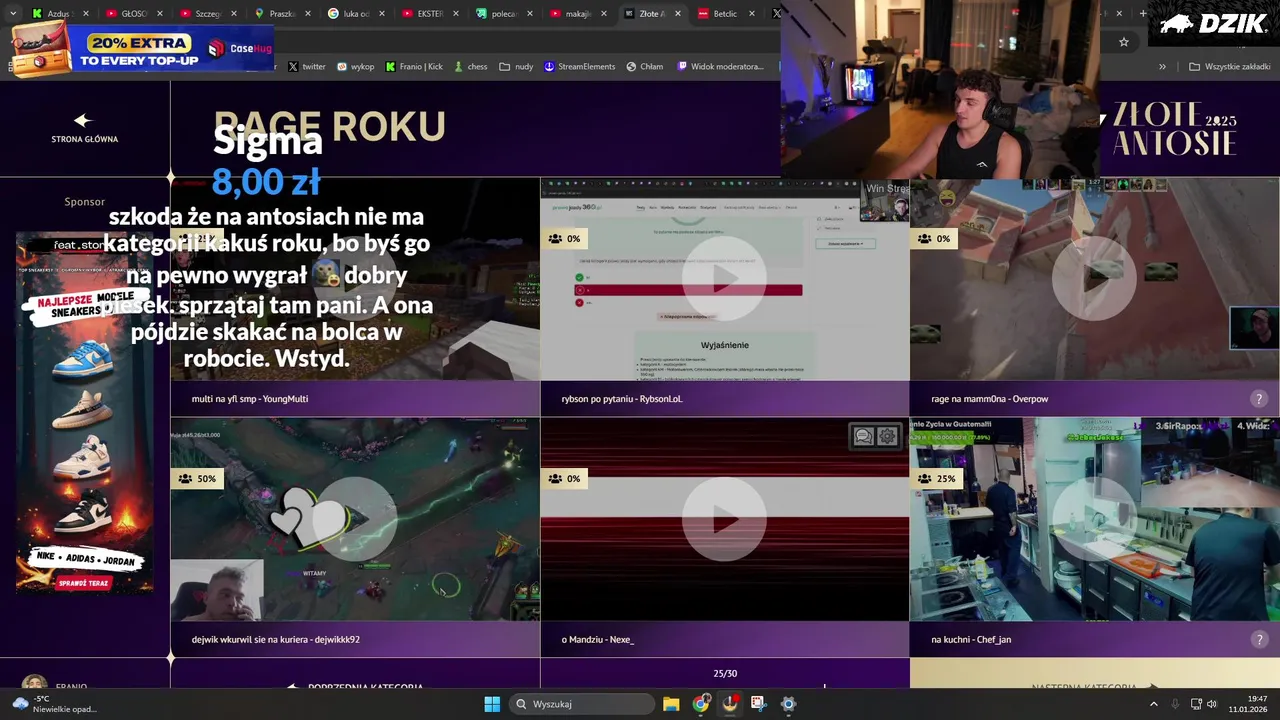Bookmark this page with the star icon

(1124, 42)
